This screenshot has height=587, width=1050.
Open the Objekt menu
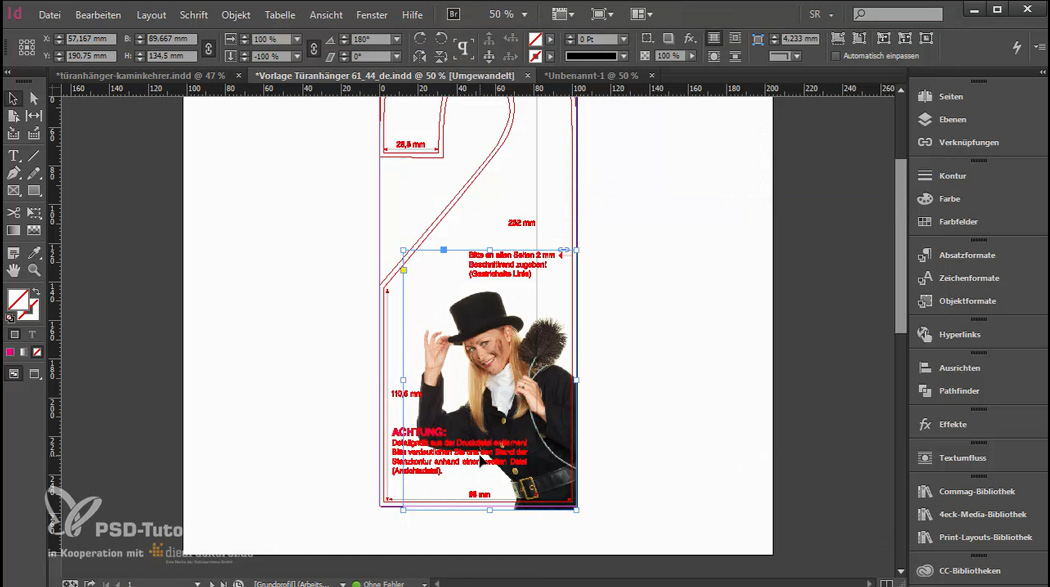(x=236, y=15)
